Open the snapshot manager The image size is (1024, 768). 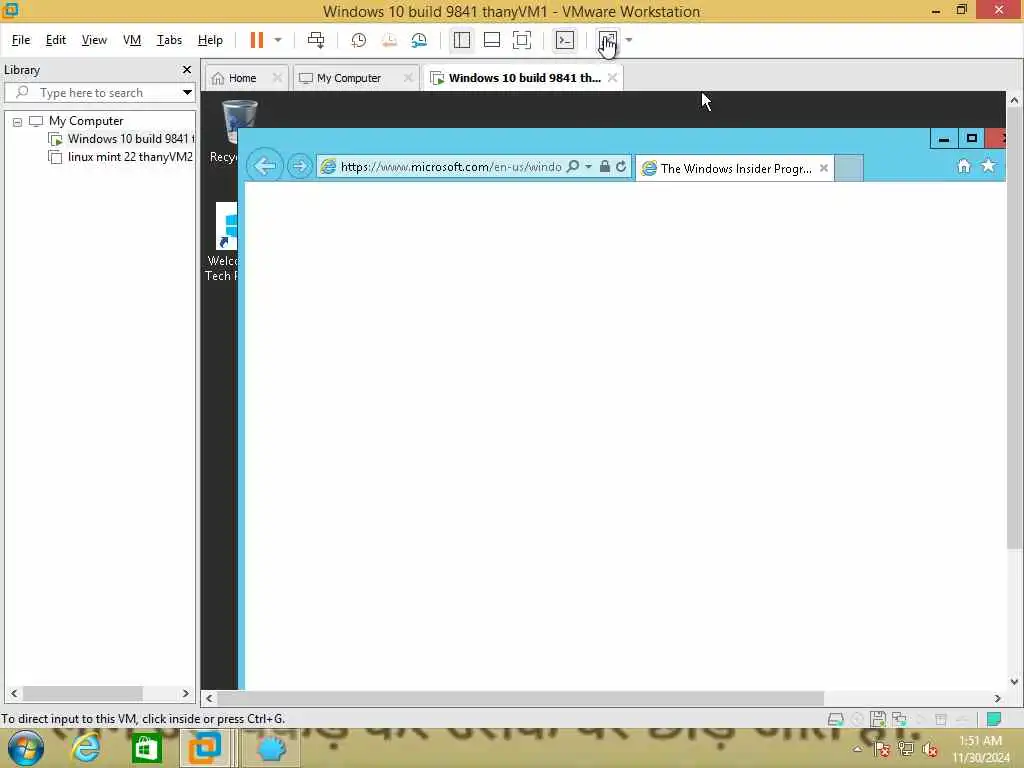click(419, 40)
